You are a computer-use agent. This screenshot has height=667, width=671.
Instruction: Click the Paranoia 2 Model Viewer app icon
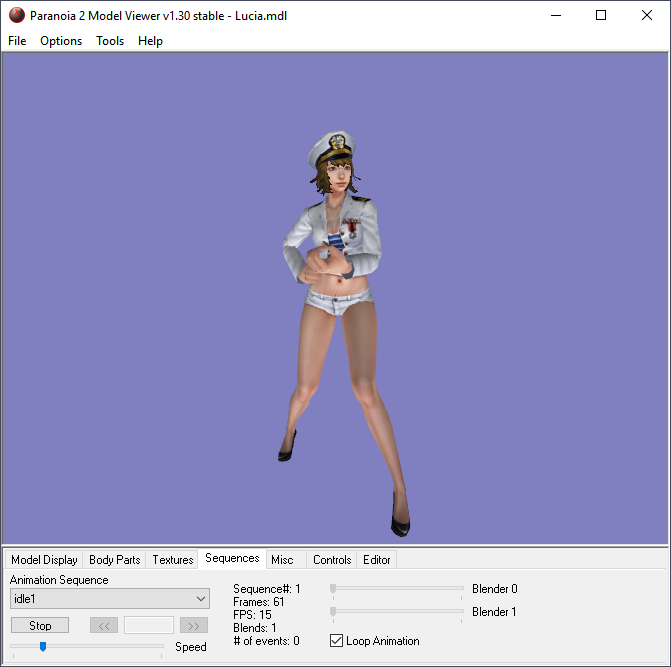[17, 15]
